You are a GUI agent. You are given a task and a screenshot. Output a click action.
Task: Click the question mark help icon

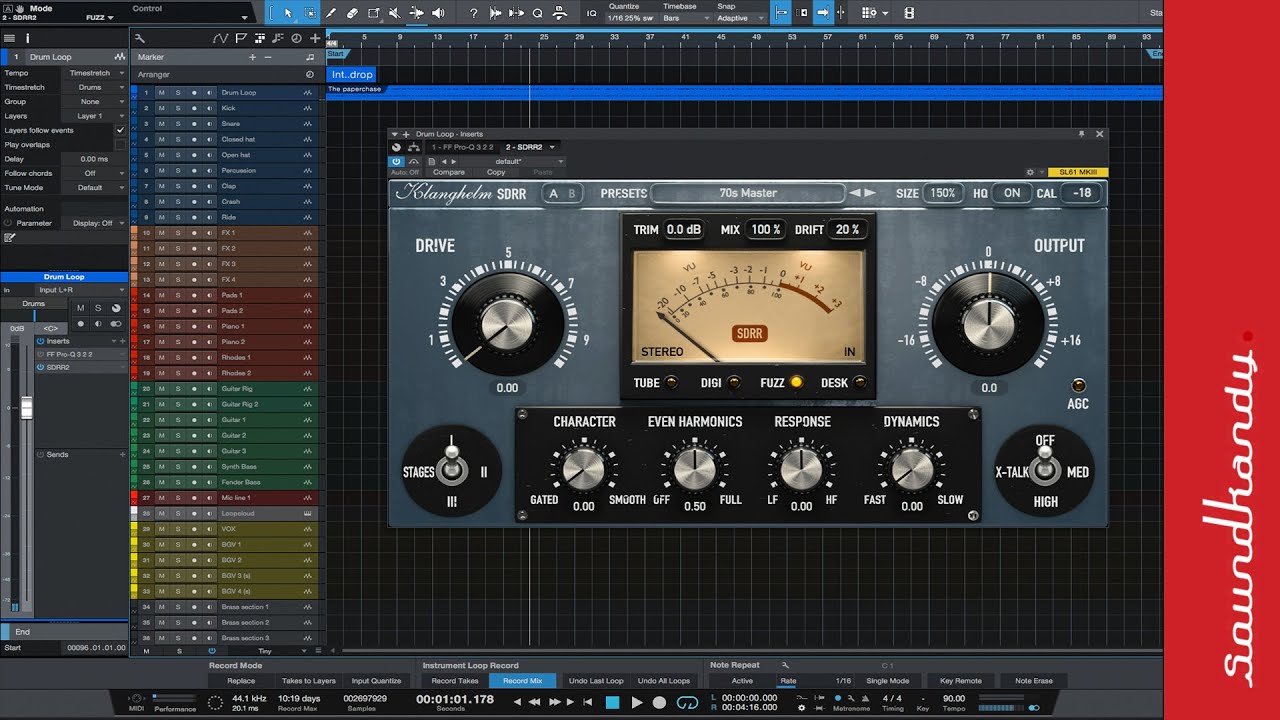pyautogui.click(x=474, y=13)
